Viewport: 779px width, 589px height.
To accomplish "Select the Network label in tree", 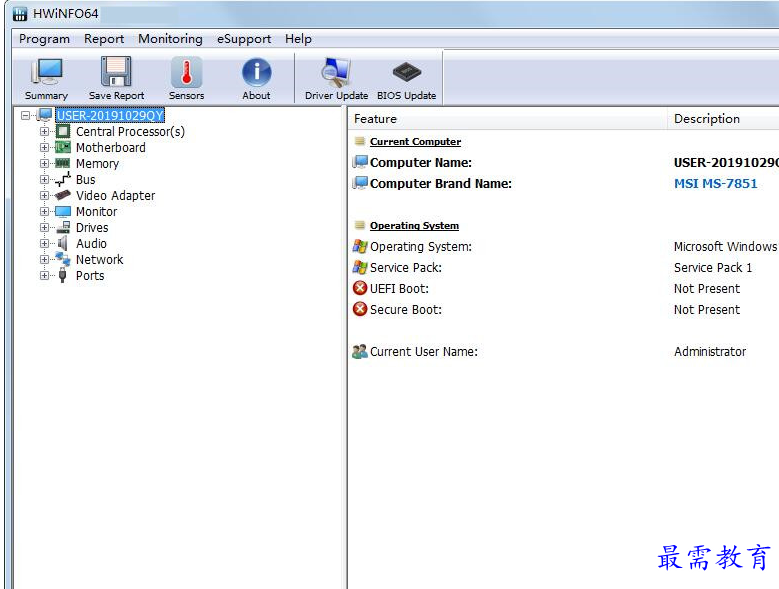I will pos(99,259).
